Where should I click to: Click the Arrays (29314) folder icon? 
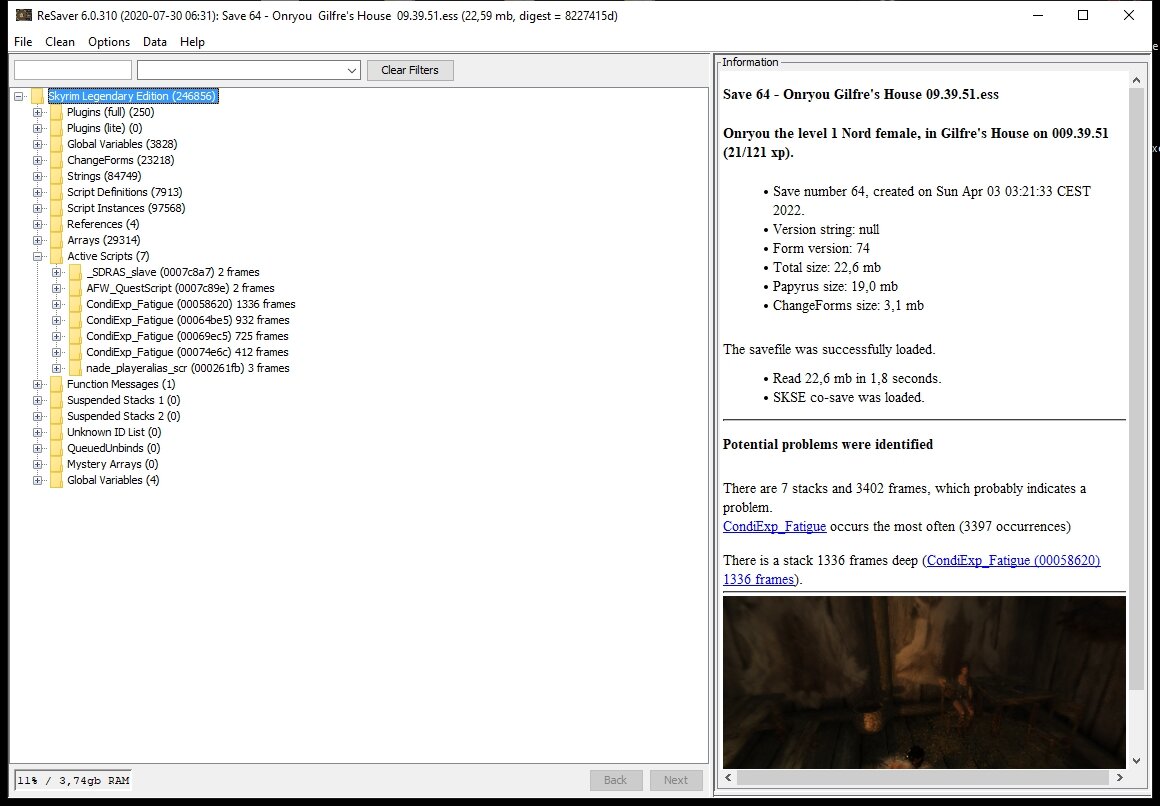(x=56, y=241)
